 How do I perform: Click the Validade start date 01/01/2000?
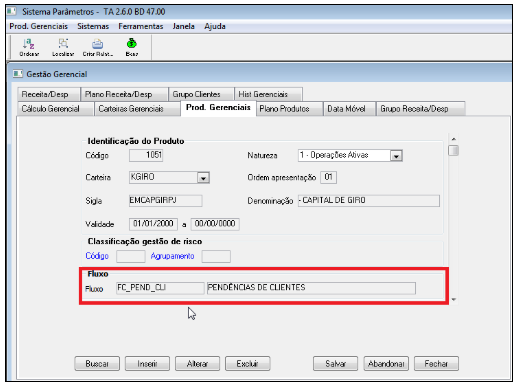pyautogui.click(x=153, y=224)
